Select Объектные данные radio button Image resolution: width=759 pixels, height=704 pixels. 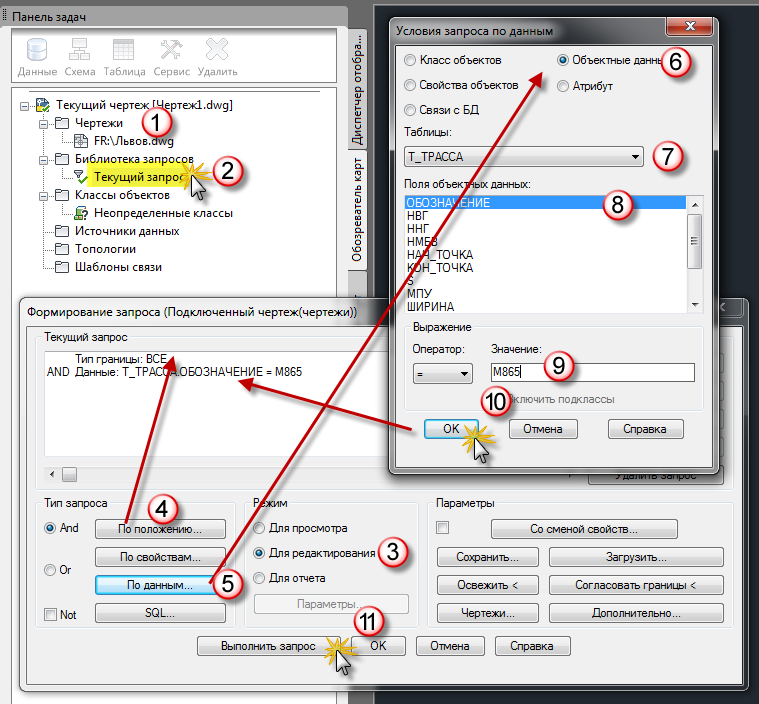[x=562, y=60]
